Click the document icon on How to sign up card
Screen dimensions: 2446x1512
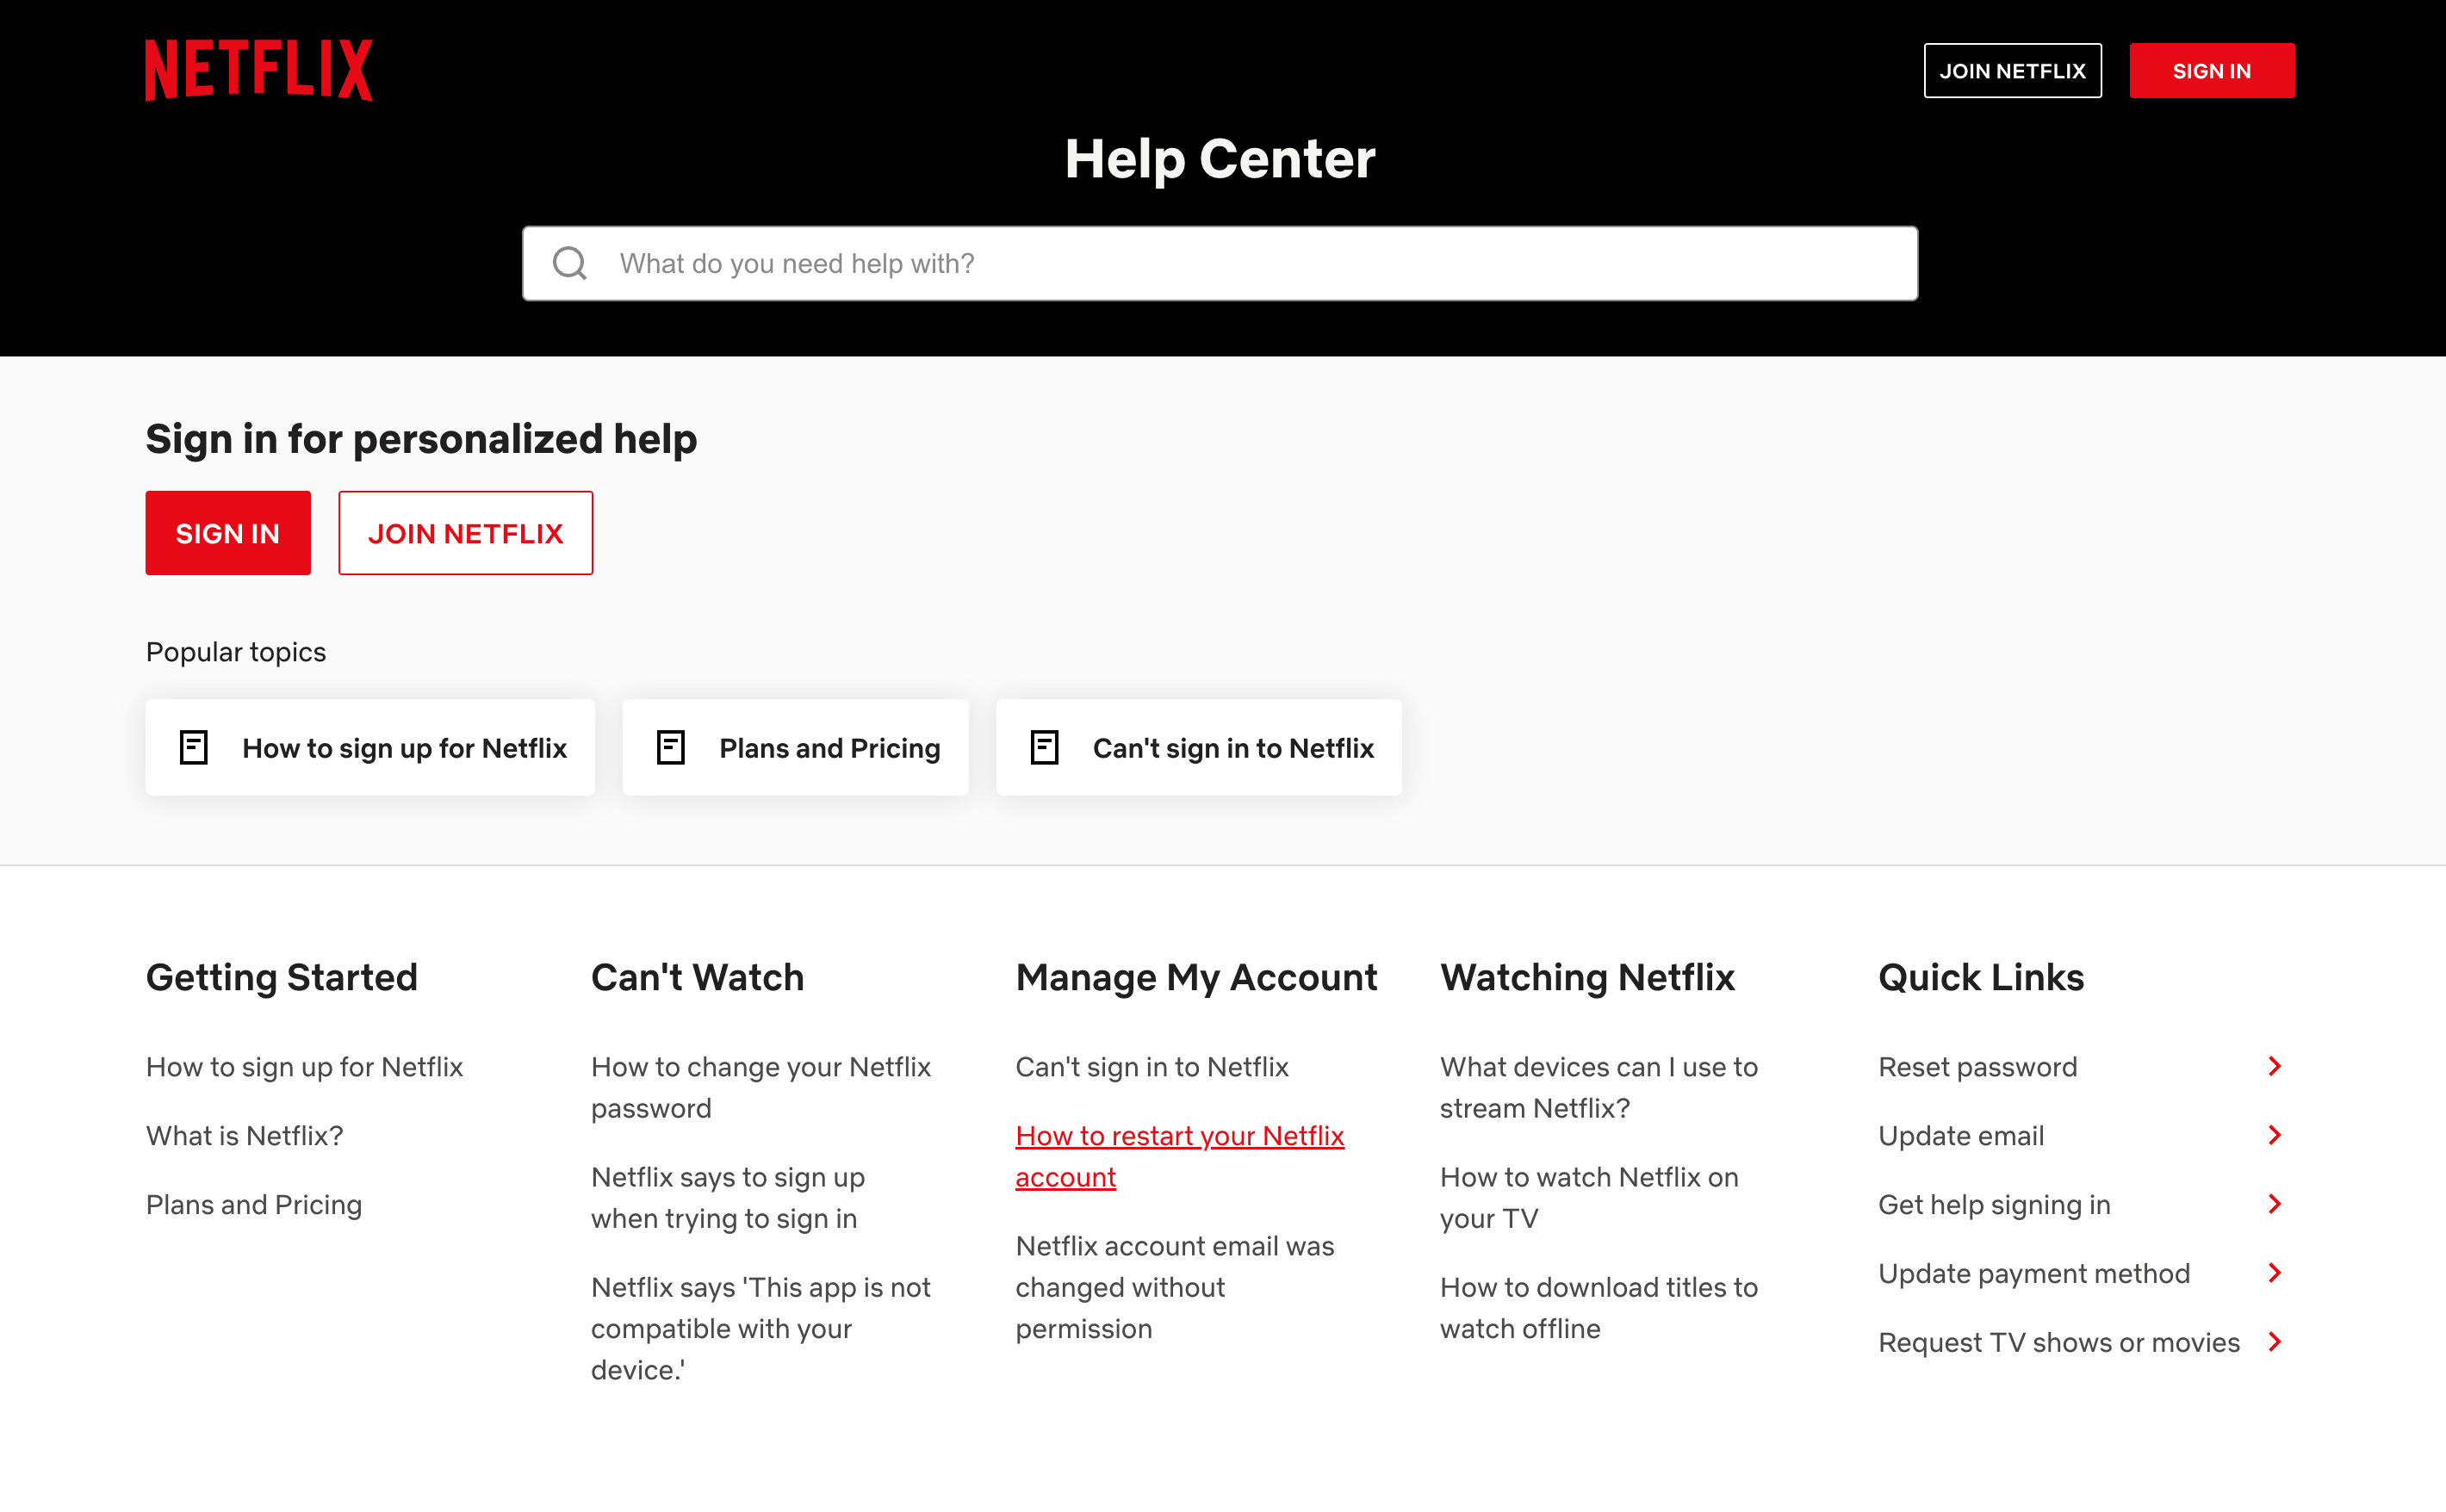(x=193, y=747)
